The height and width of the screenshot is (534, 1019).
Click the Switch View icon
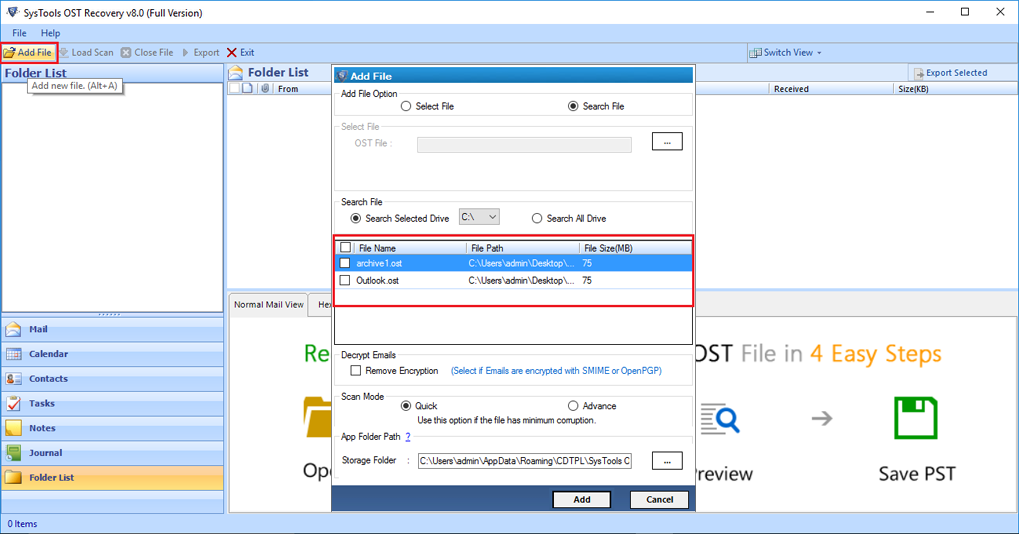755,53
